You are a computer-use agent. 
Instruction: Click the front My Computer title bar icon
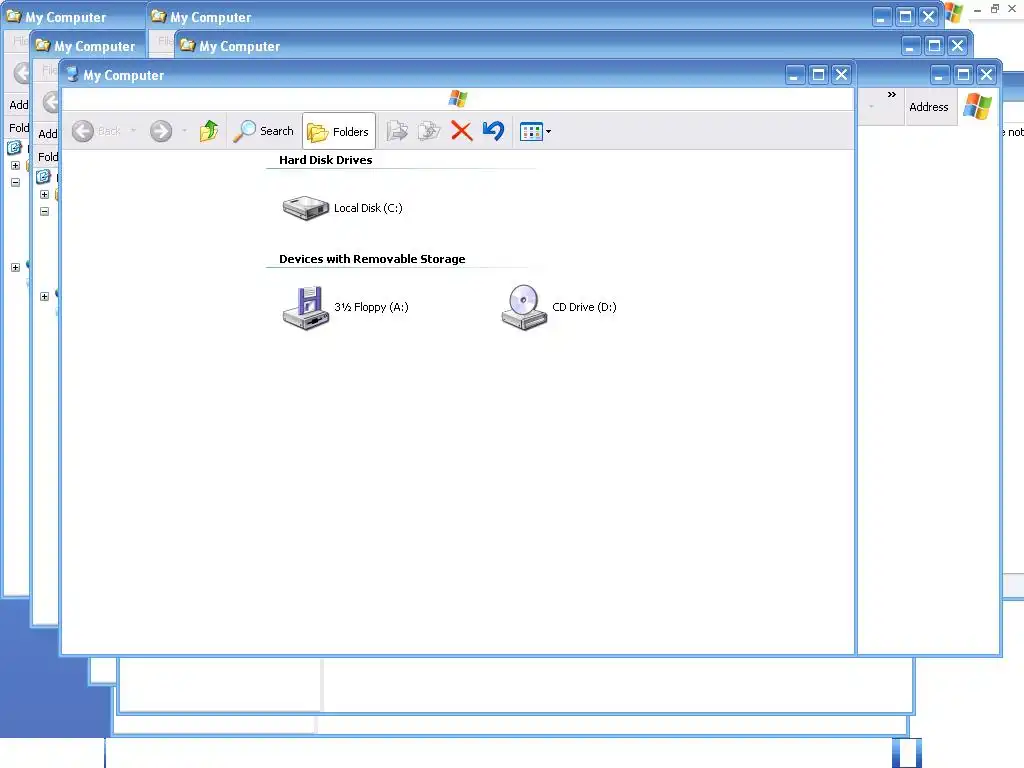72,74
